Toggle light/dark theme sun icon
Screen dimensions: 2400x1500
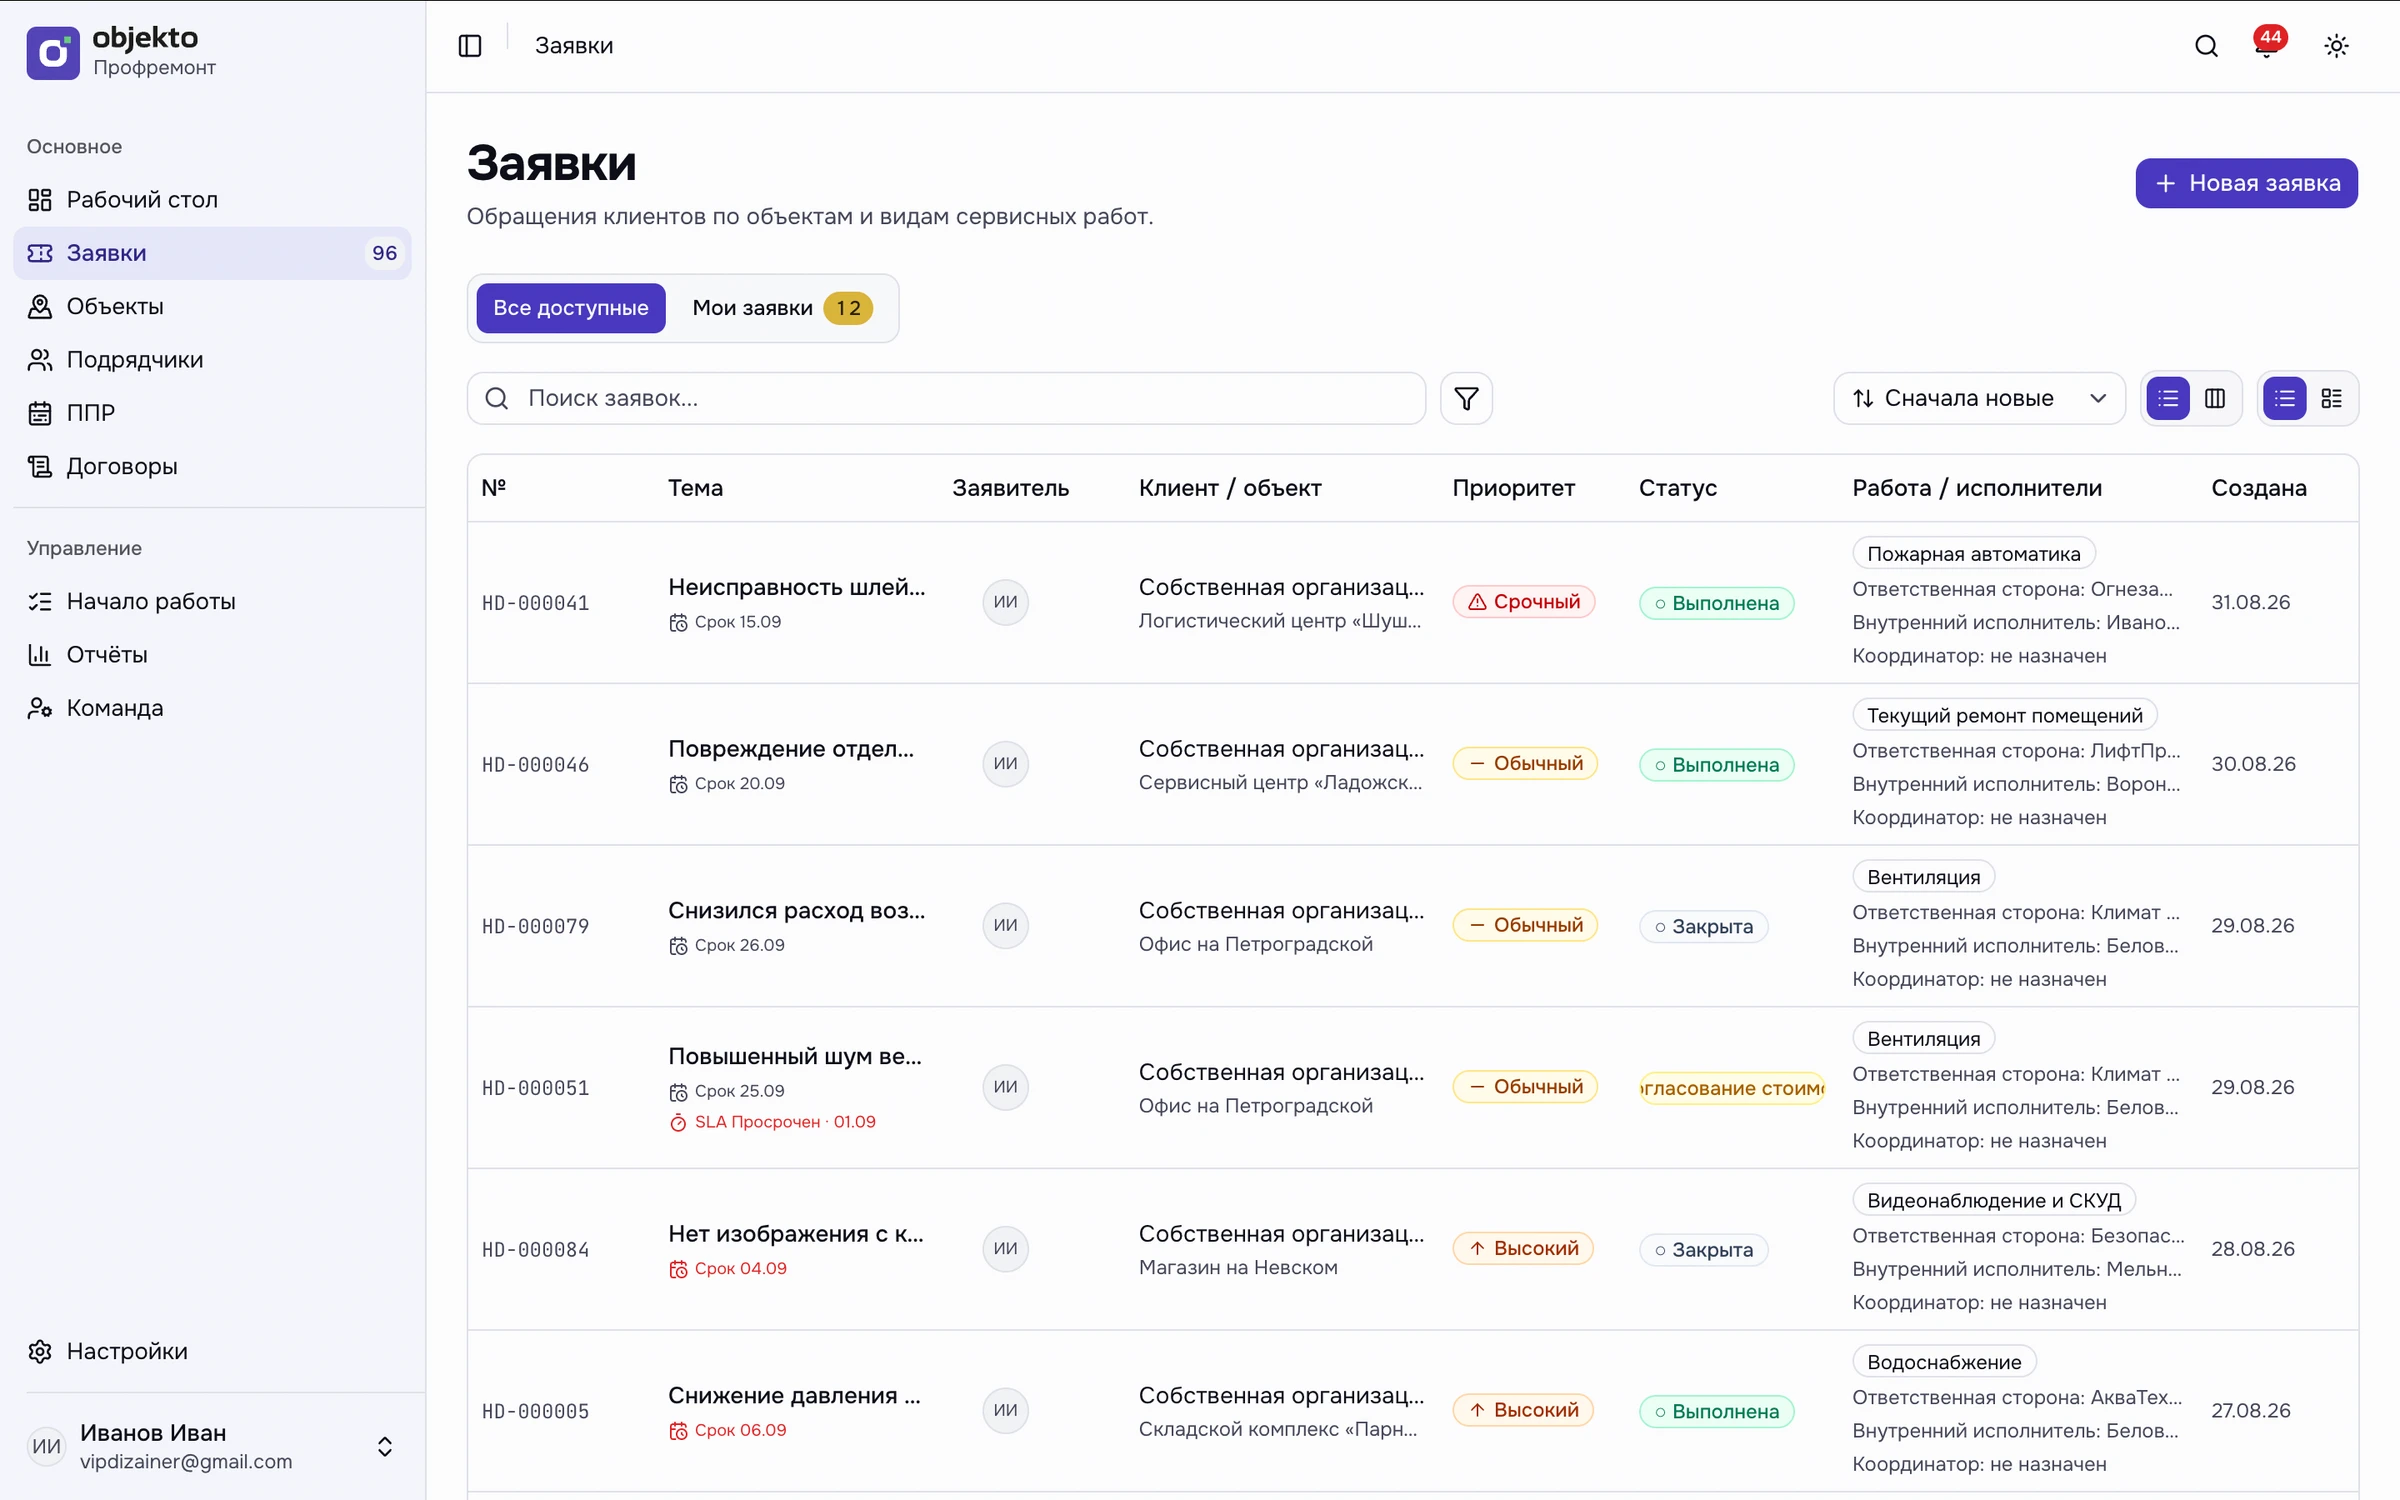point(2336,46)
